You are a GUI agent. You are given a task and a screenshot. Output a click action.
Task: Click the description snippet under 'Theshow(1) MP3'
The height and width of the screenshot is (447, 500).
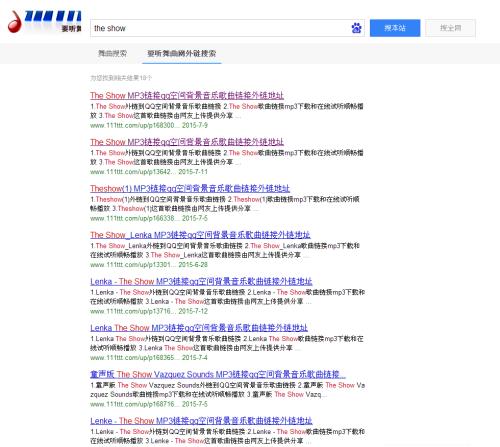[x=225, y=204]
